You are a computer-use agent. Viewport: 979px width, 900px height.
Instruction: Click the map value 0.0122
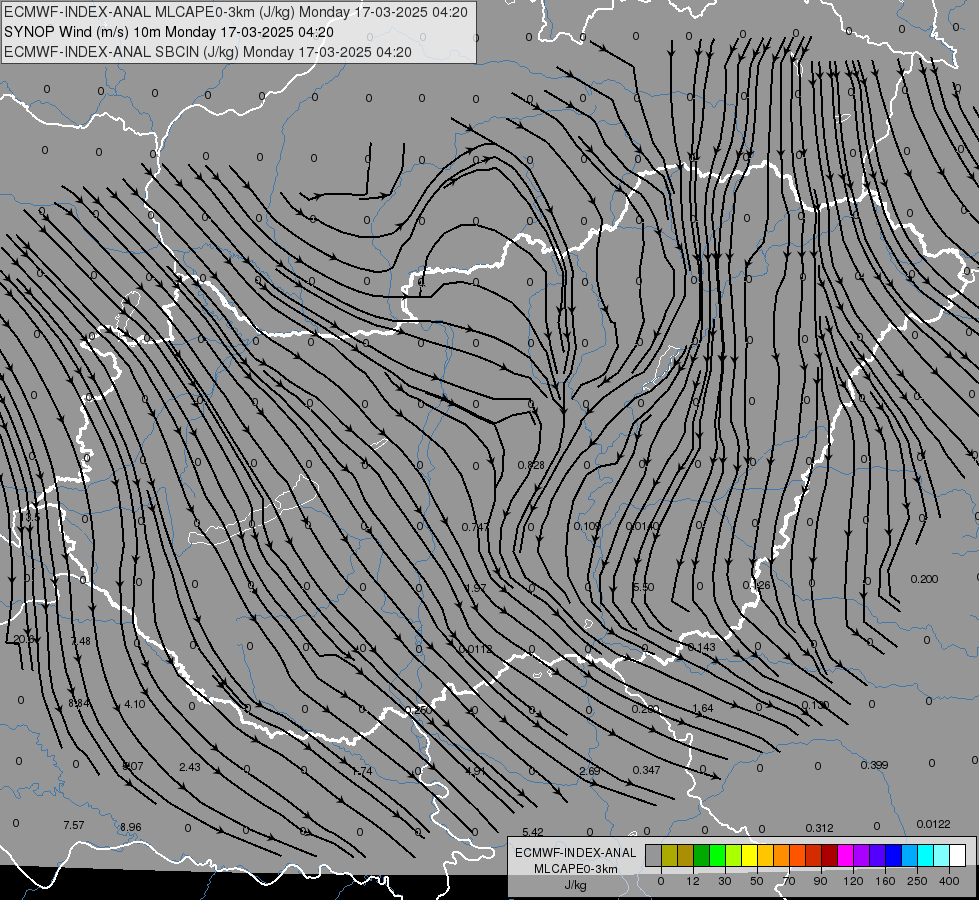tap(933, 824)
